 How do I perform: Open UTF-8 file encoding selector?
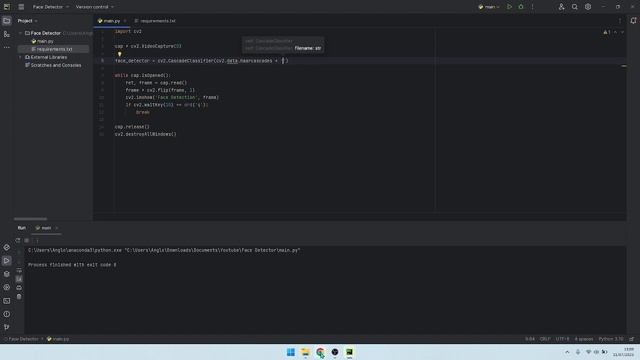point(562,339)
